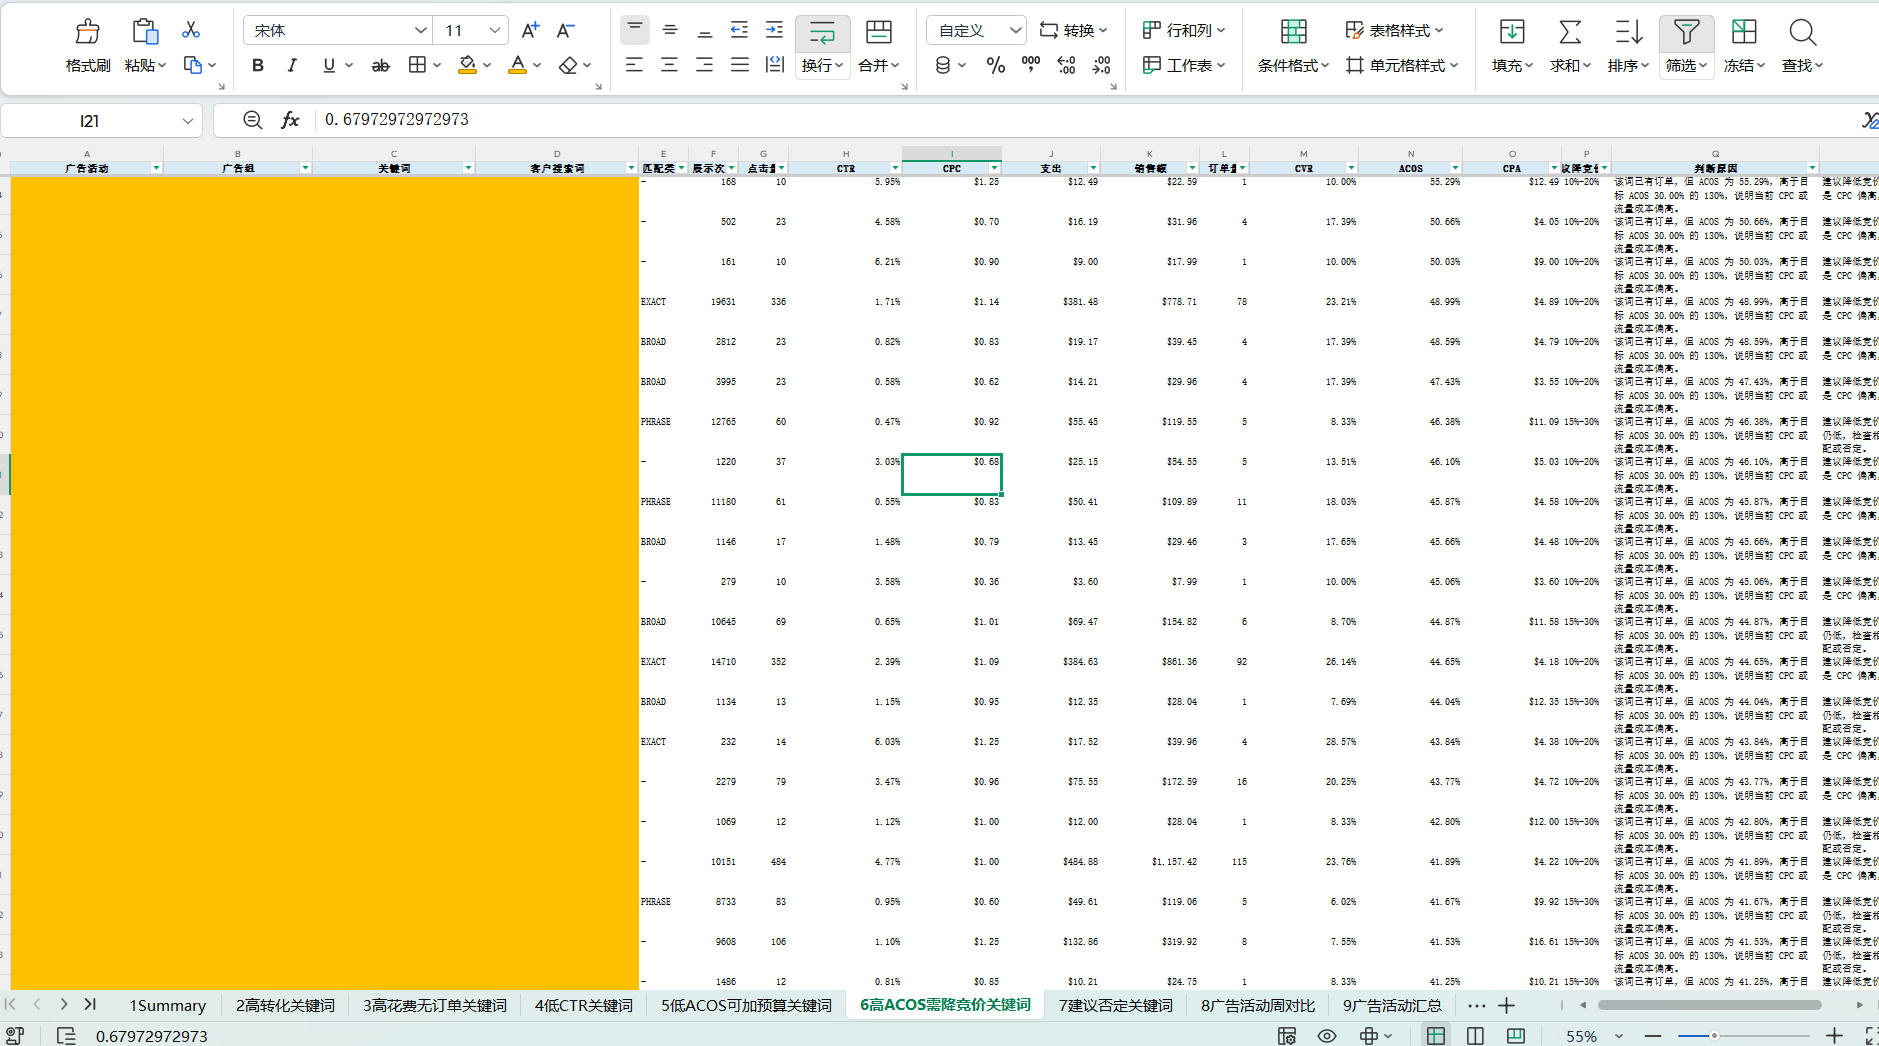
Task: Align text right horizontally
Action: pos(705,65)
